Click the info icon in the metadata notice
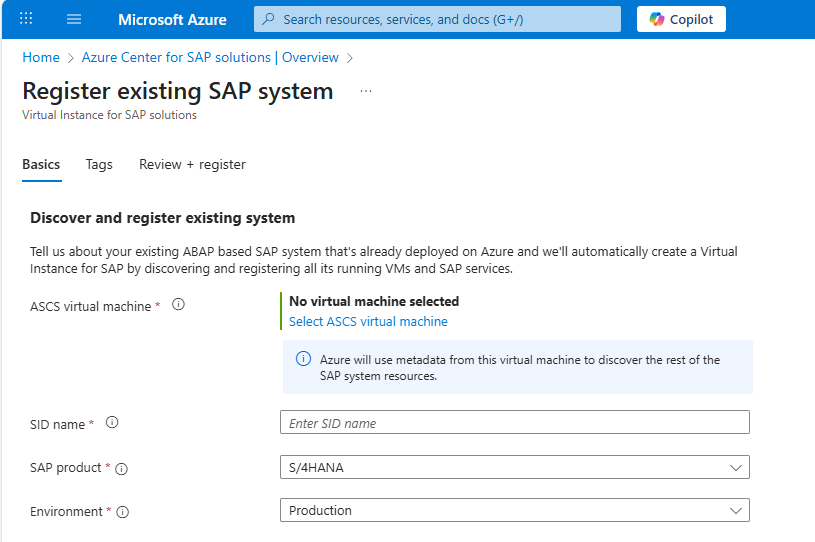The height and width of the screenshot is (542, 815). (303, 359)
